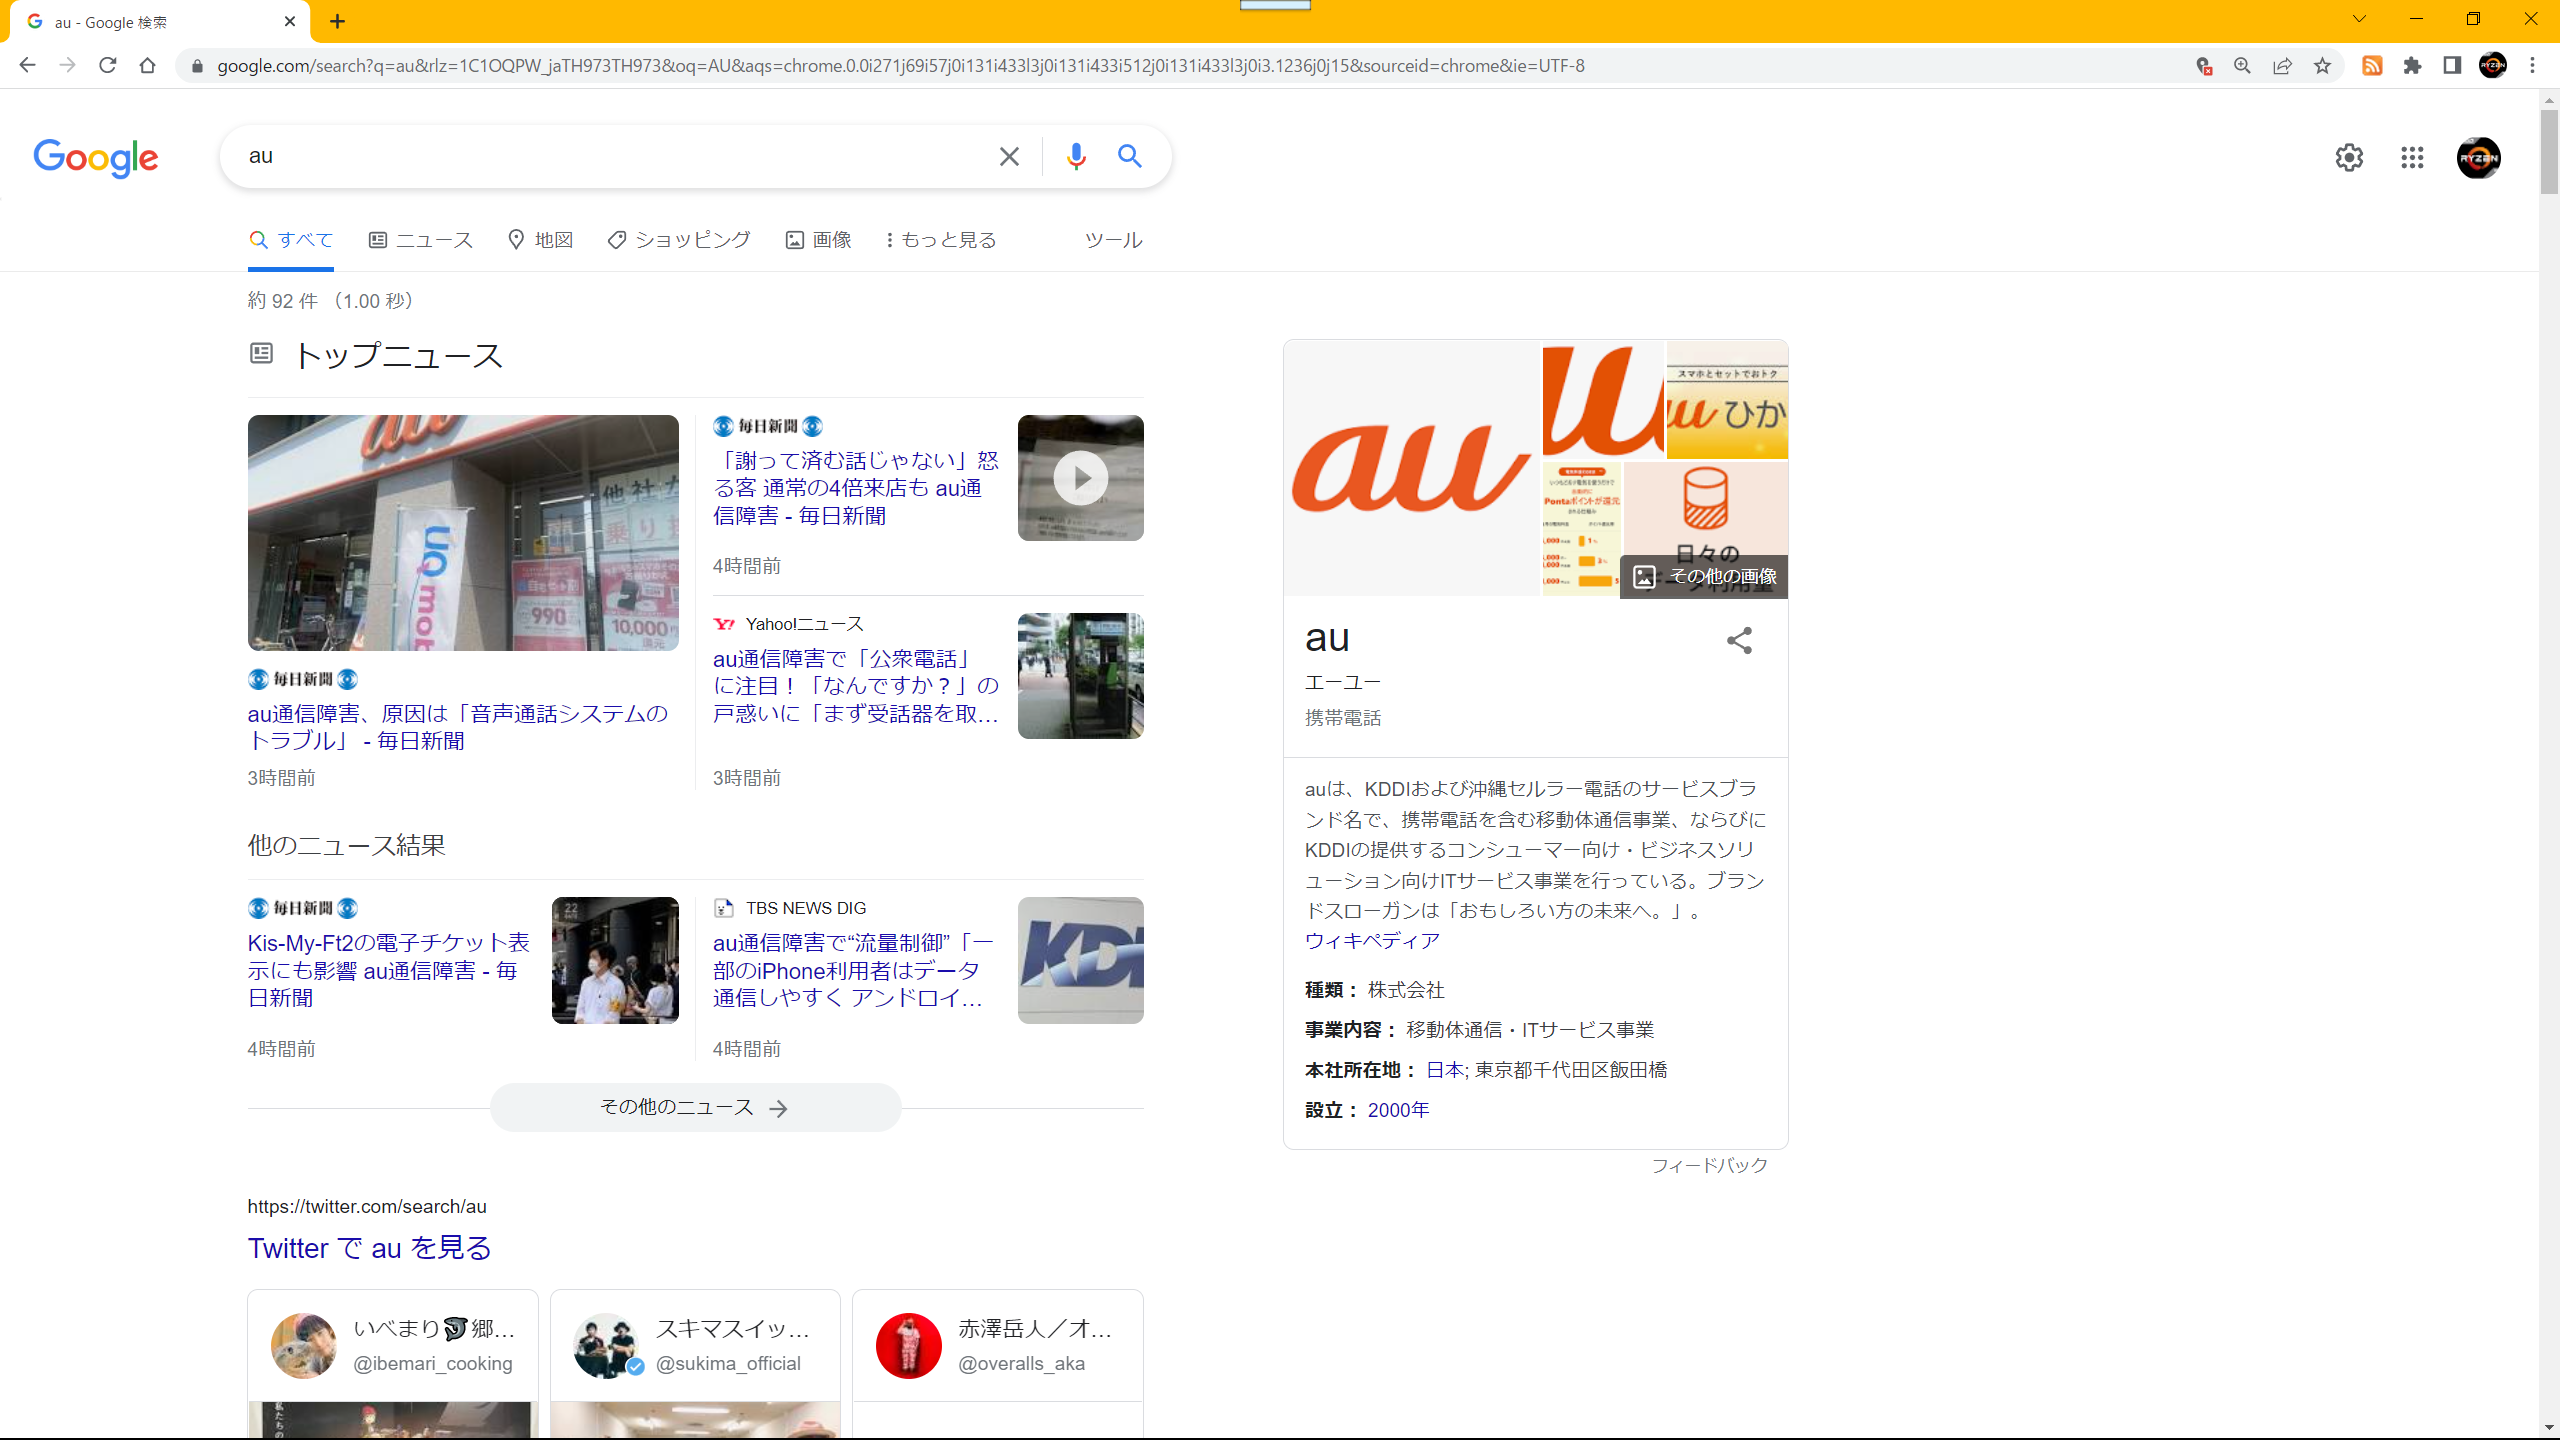Close the 'au - Google 検索' tab
Screen dimensions: 2560x1440
[x=290, y=22]
